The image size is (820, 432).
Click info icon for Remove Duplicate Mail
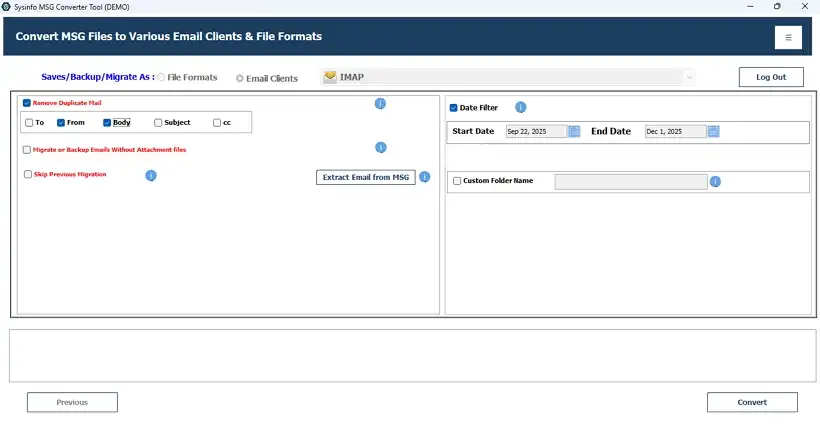click(x=380, y=104)
